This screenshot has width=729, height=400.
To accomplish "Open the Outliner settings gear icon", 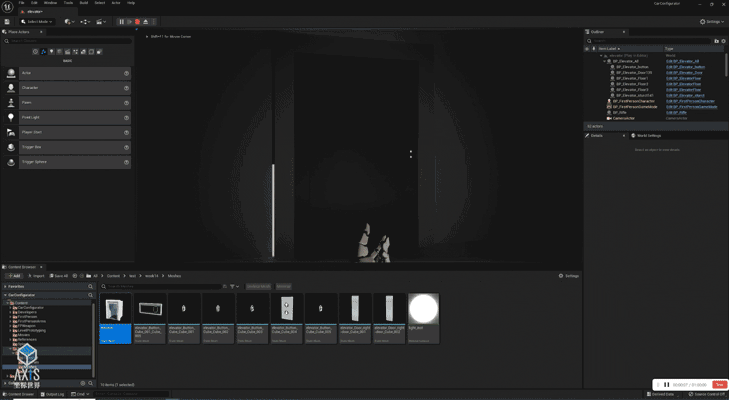I will [x=723, y=41].
